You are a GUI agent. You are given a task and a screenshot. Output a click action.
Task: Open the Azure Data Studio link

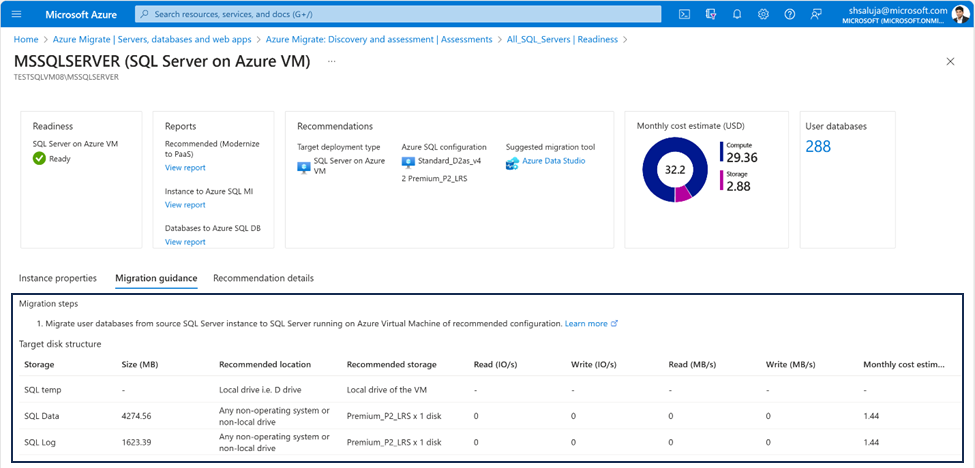(x=553, y=161)
